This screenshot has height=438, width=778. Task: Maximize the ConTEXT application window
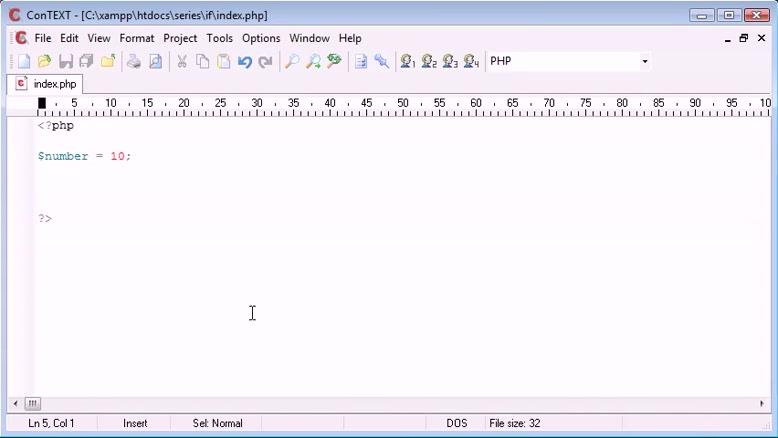click(729, 15)
